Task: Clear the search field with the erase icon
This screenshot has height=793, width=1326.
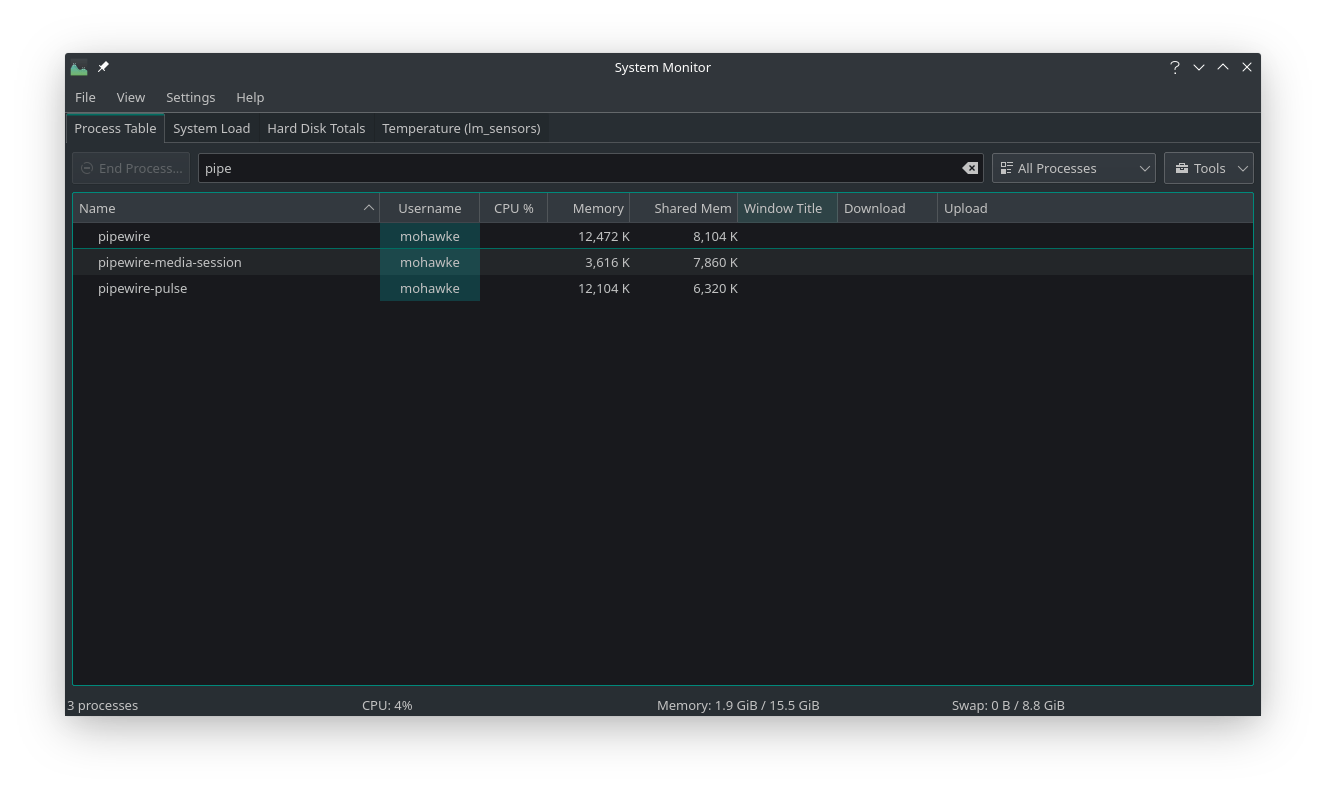Action: tap(969, 168)
